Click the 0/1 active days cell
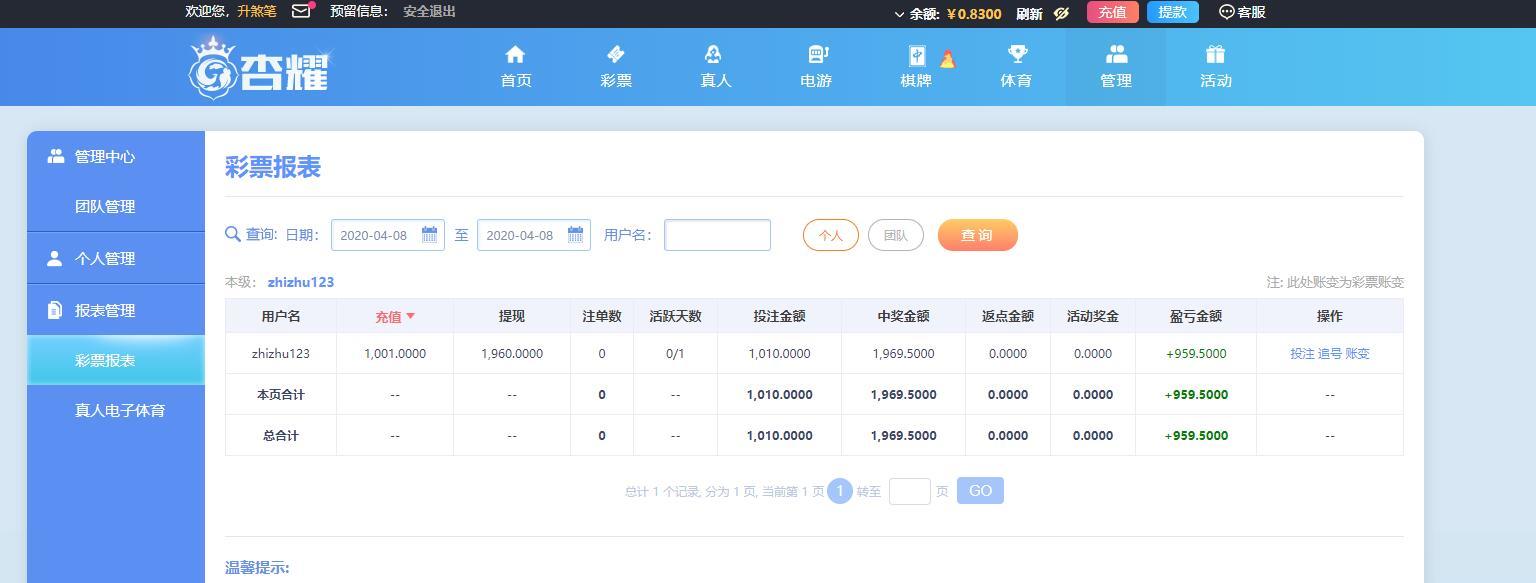Viewport: 1536px width, 583px height. click(675, 354)
